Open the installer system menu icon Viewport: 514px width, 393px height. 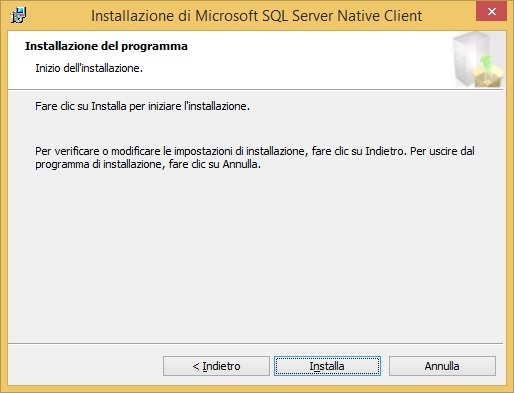[18, 16]
